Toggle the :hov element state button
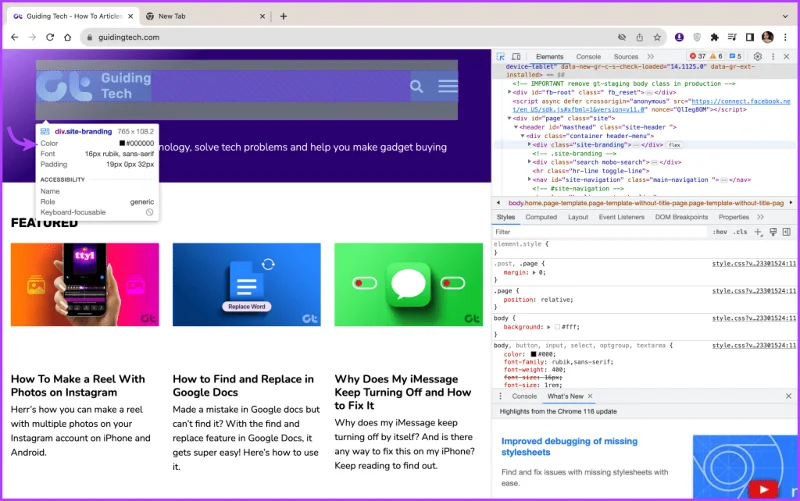 tap(720, 232)
